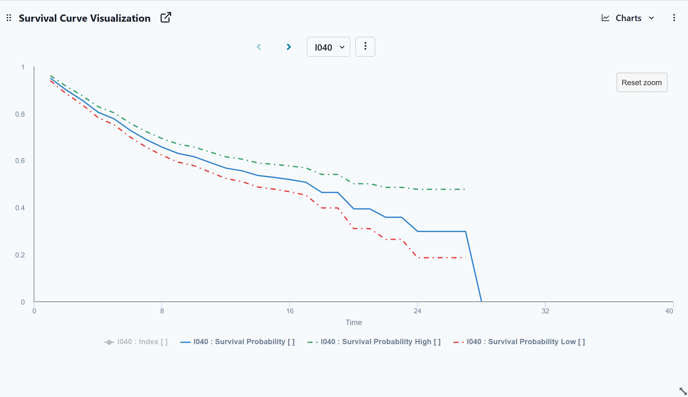Click the chevron arrow next to Charts

point(652,18)
